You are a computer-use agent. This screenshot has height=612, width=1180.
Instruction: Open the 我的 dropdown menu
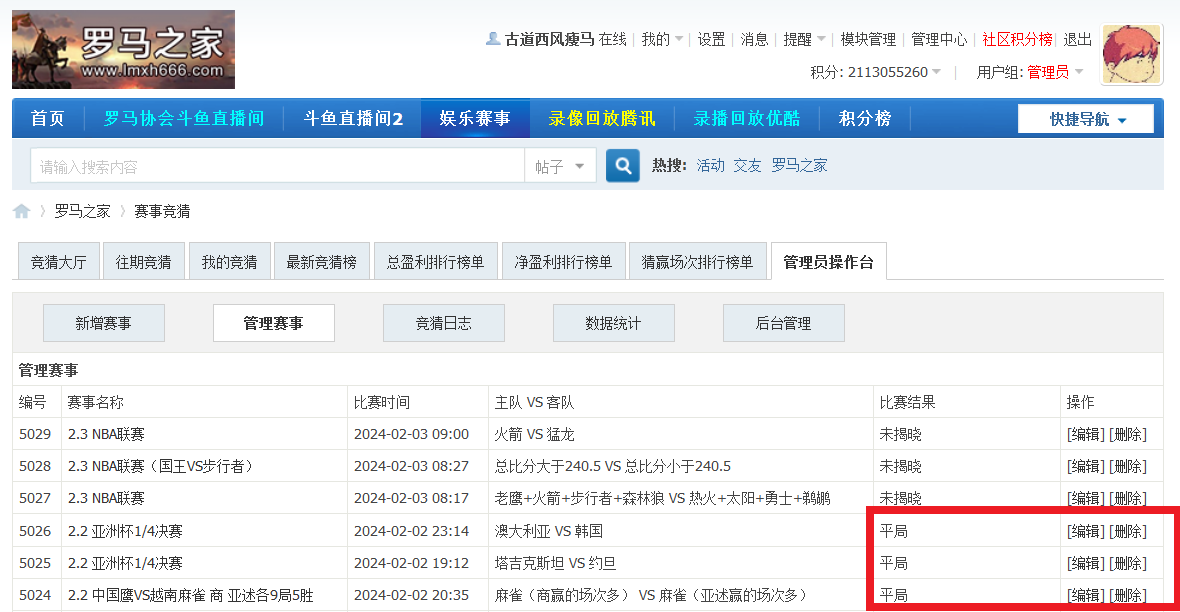coord(660,40)
